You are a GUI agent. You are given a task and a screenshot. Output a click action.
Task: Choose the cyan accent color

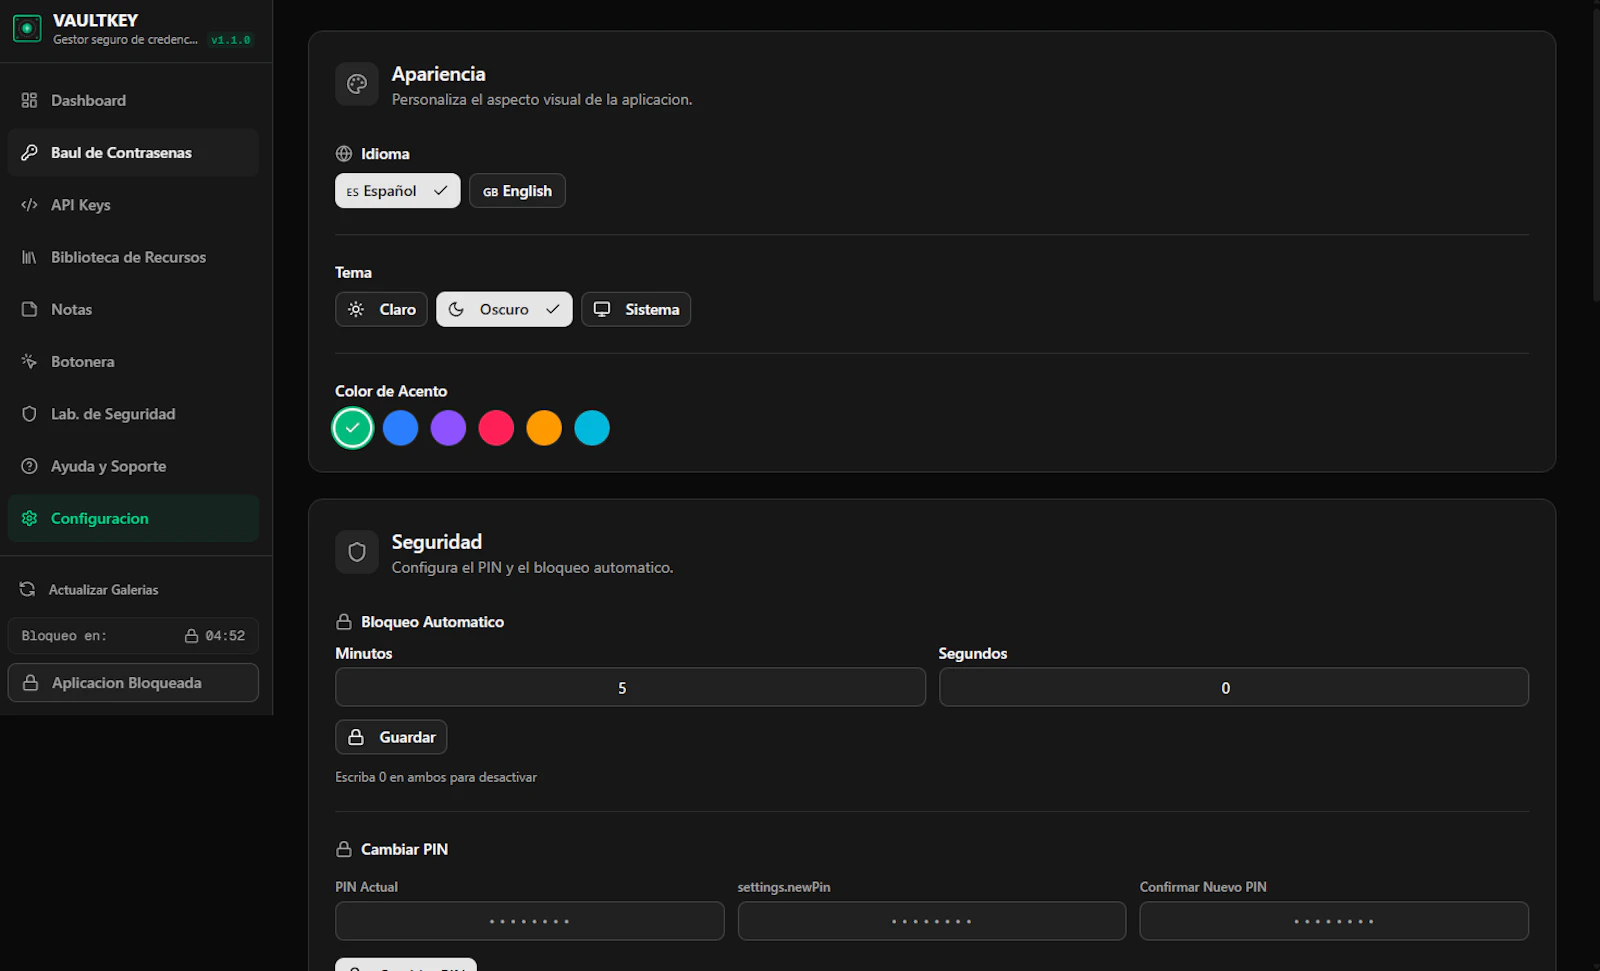(x=592, y=428)
